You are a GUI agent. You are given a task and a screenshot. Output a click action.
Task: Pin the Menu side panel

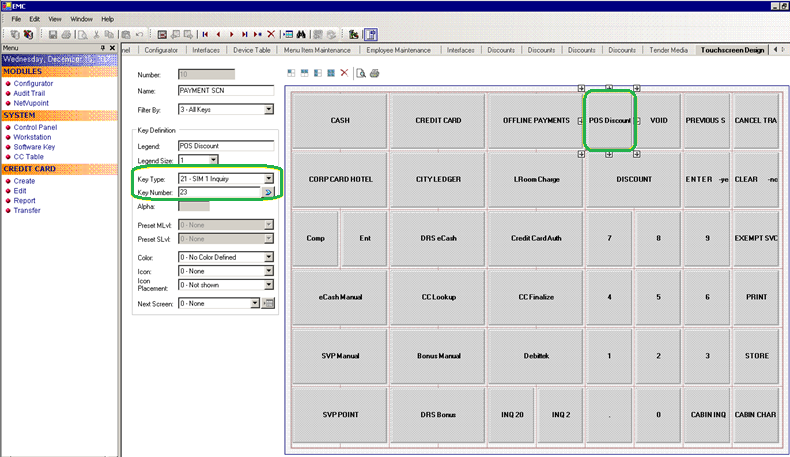pos(103,48)
